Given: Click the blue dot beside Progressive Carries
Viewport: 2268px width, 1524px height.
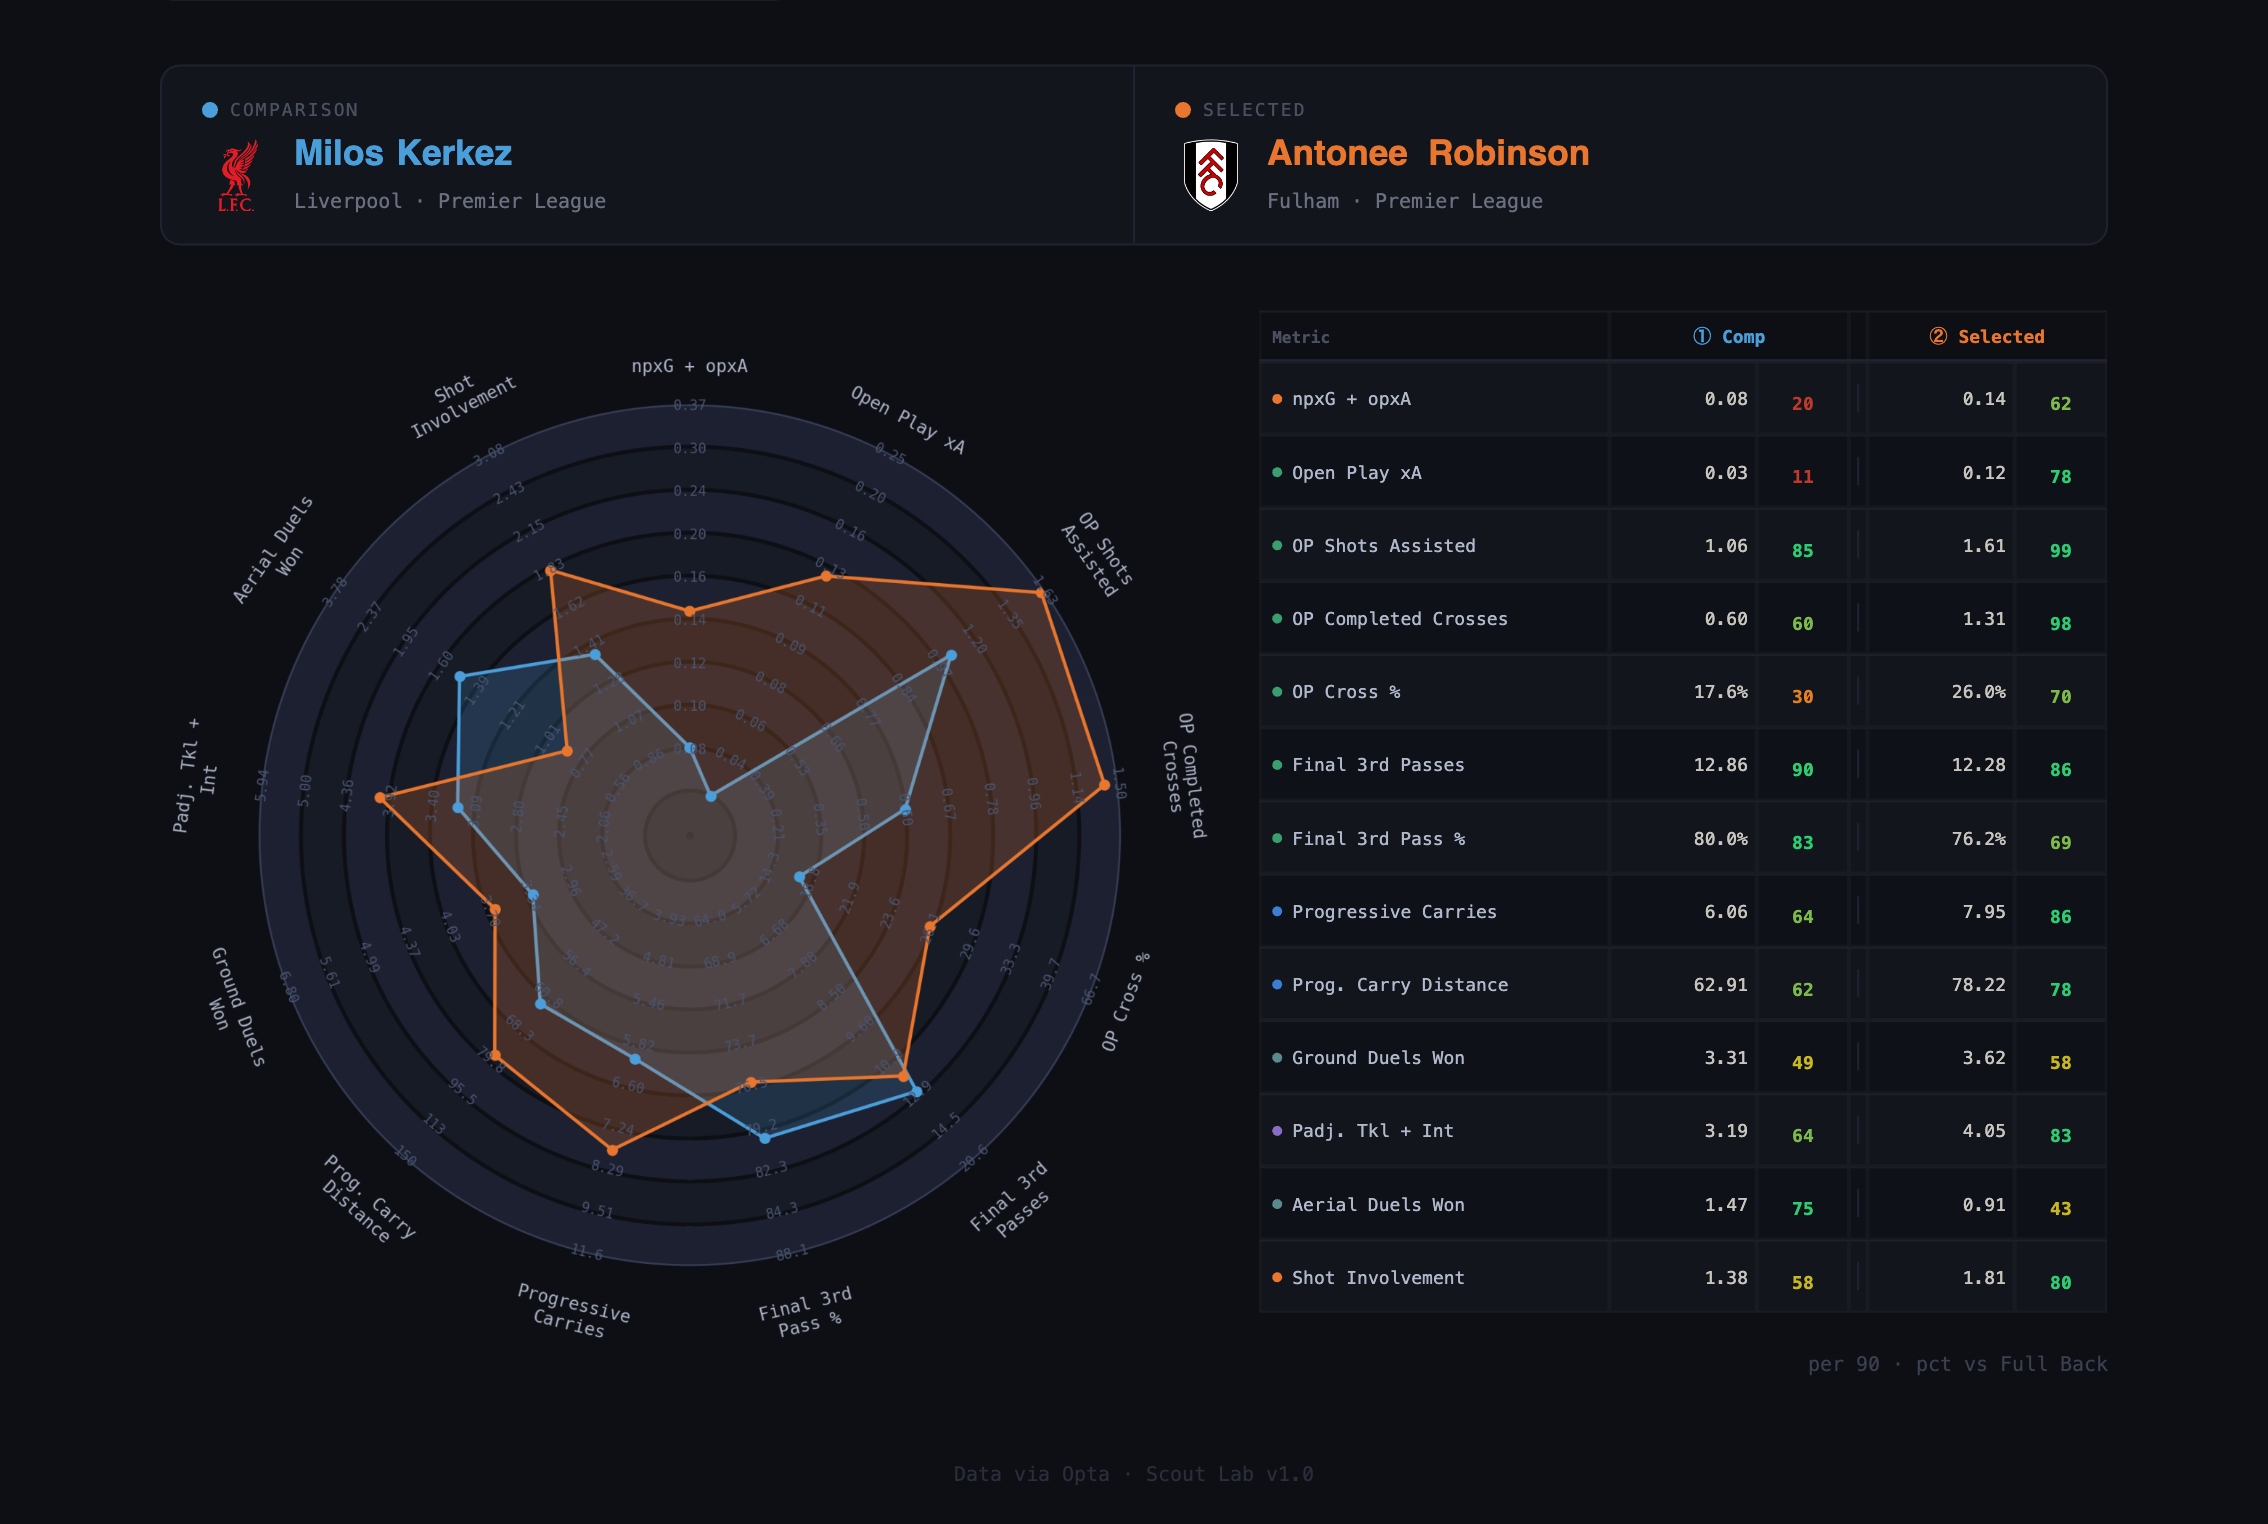Looking at the screenshot, I should 1277,912.
